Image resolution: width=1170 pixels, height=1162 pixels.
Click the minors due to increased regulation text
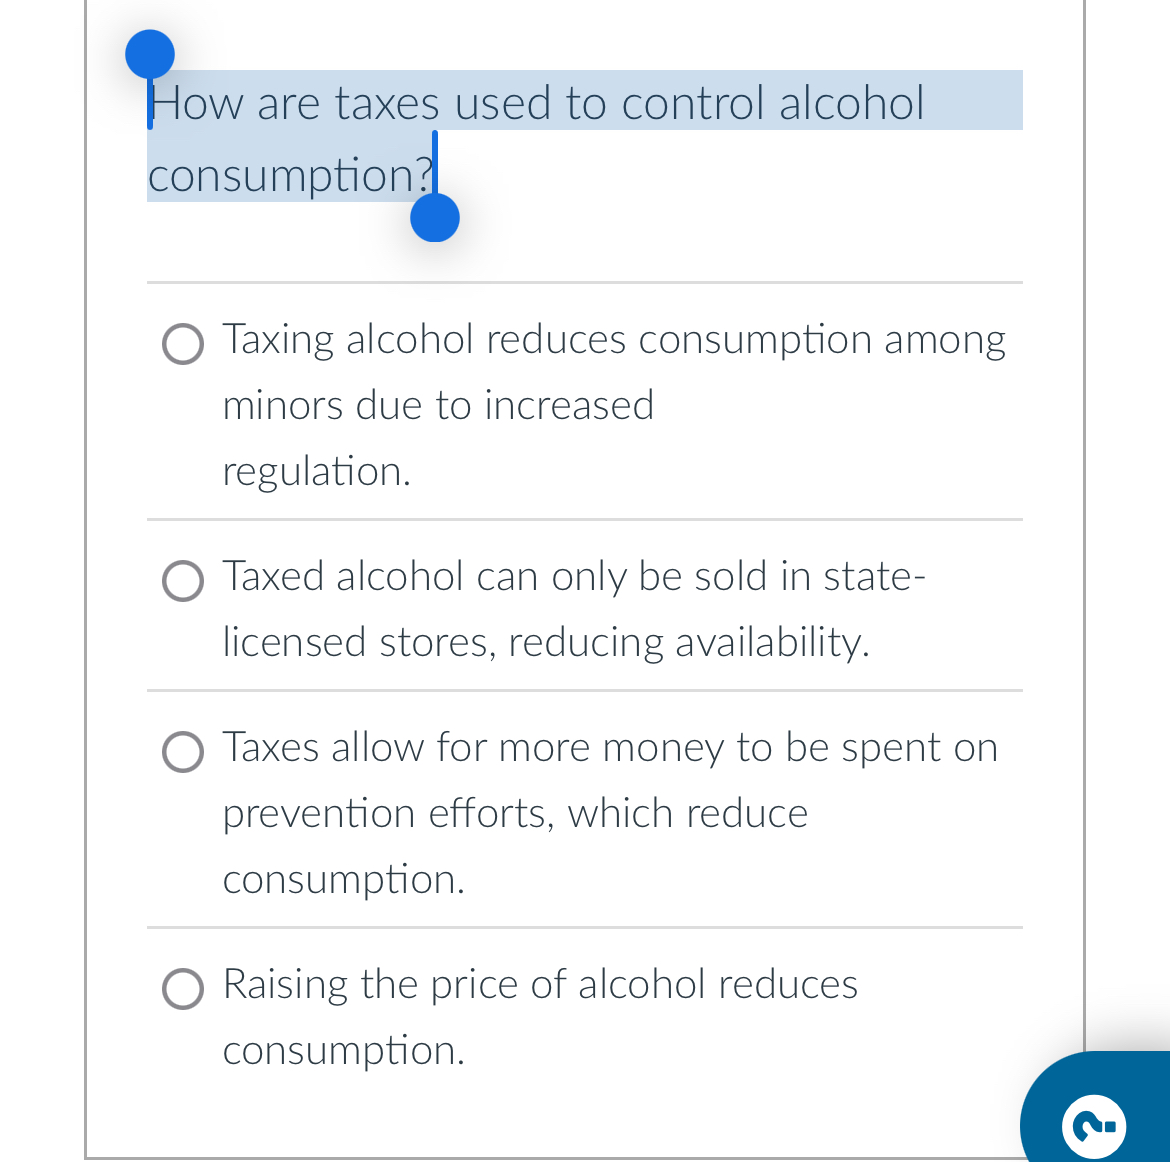pyautogui.click(x=438, y=406)
